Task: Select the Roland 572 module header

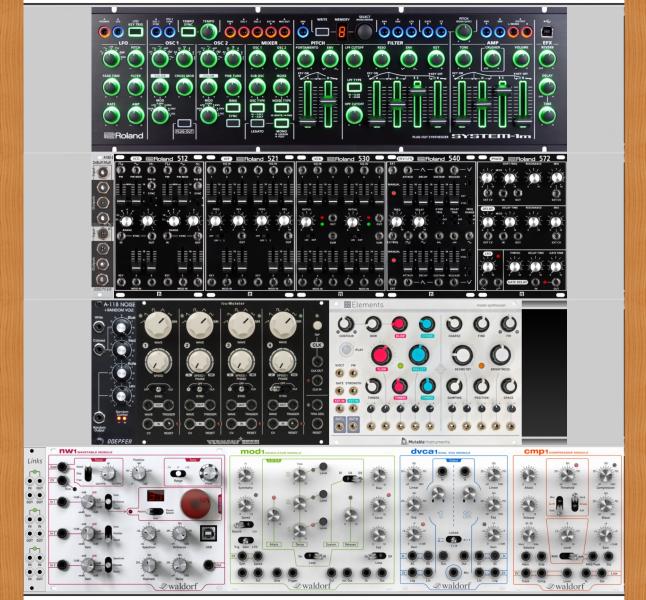Action: (x=522, y=158)
